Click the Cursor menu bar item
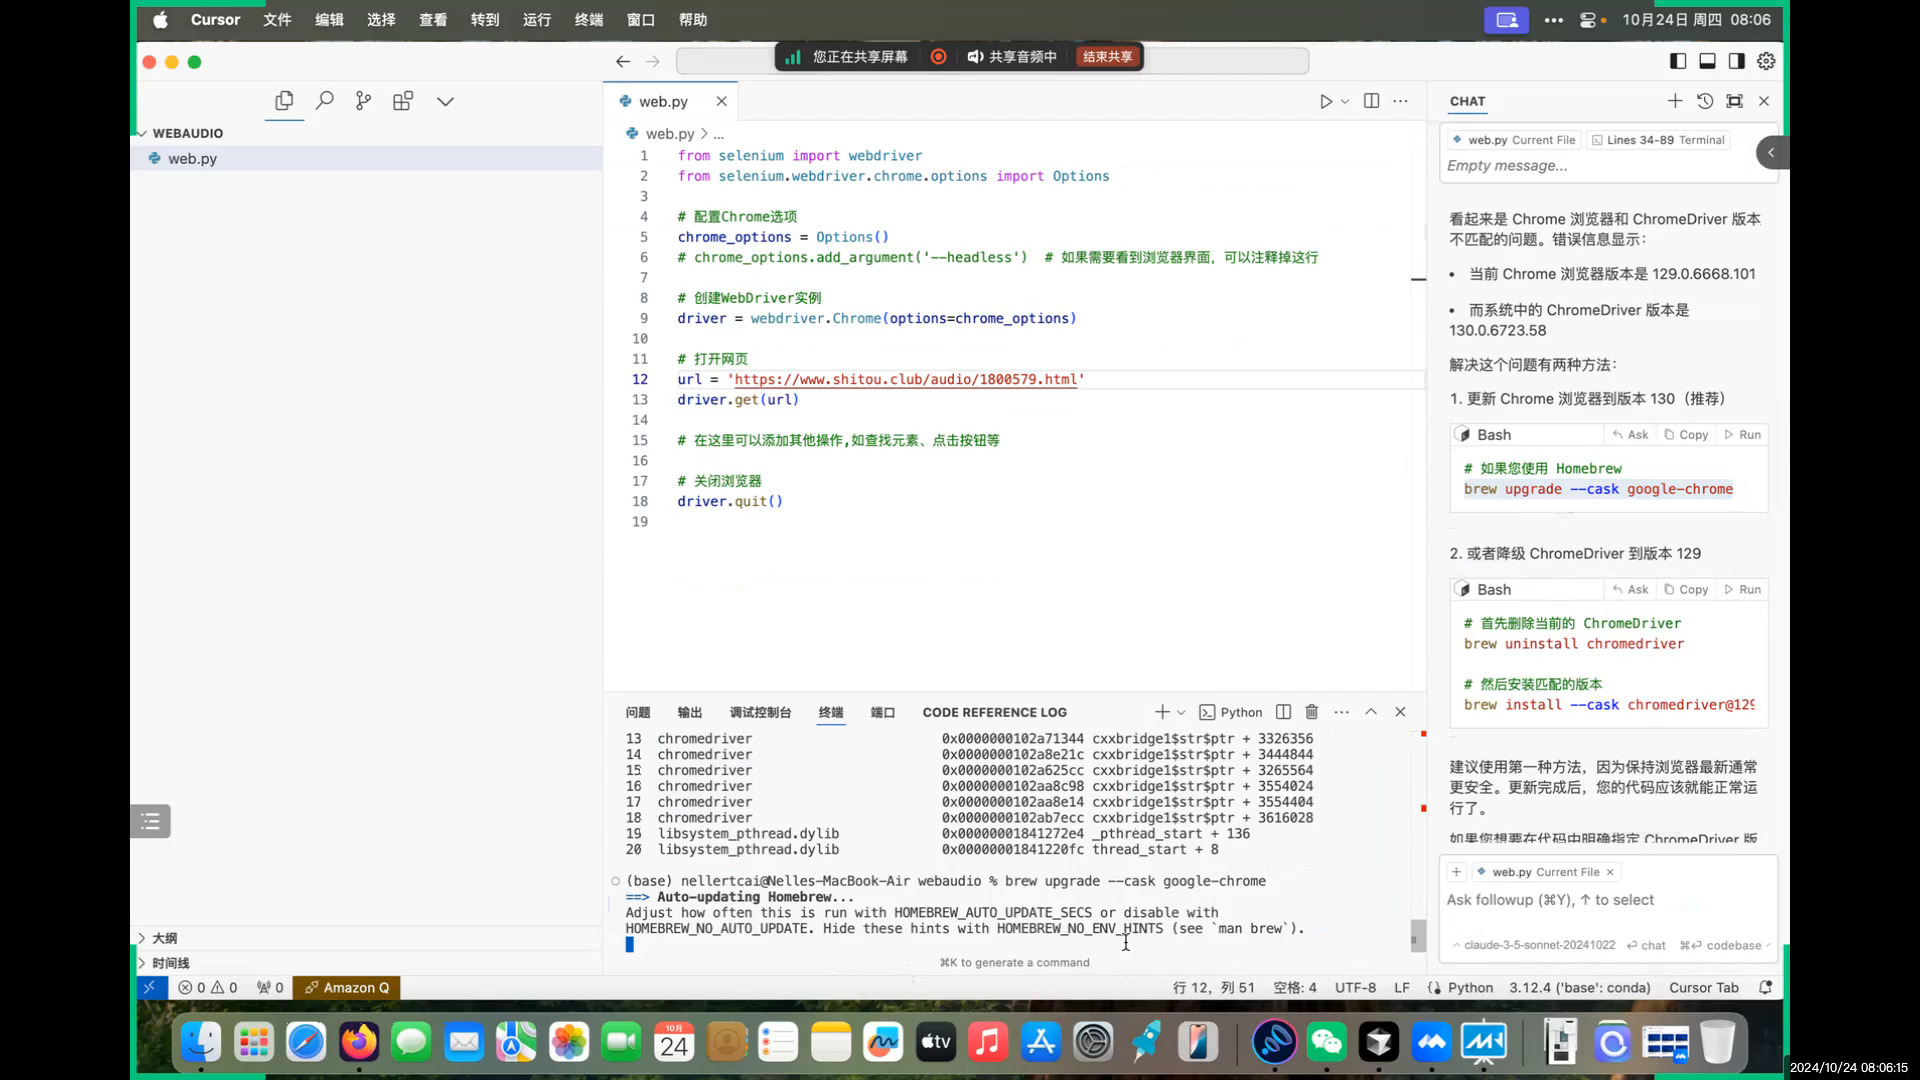Viewport: 1920px width, 1080px height. point(215,20)
